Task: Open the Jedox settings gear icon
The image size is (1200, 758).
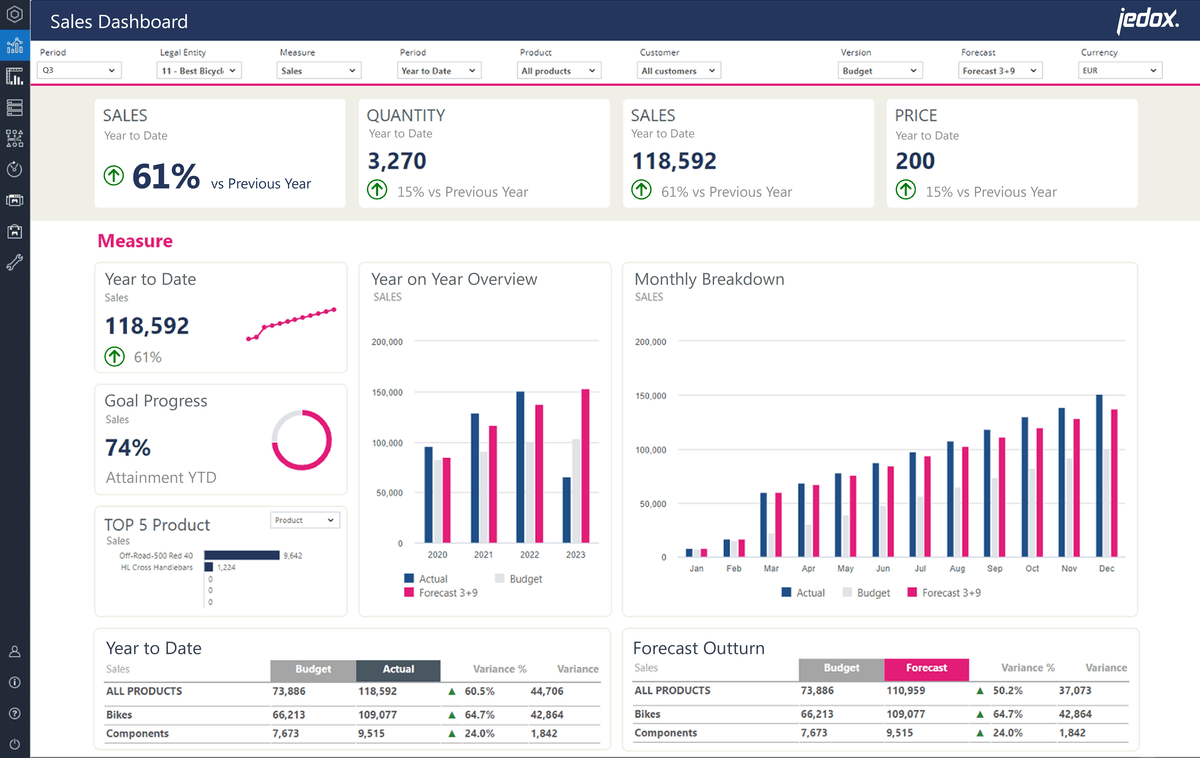Action: (x=14, y=14)
